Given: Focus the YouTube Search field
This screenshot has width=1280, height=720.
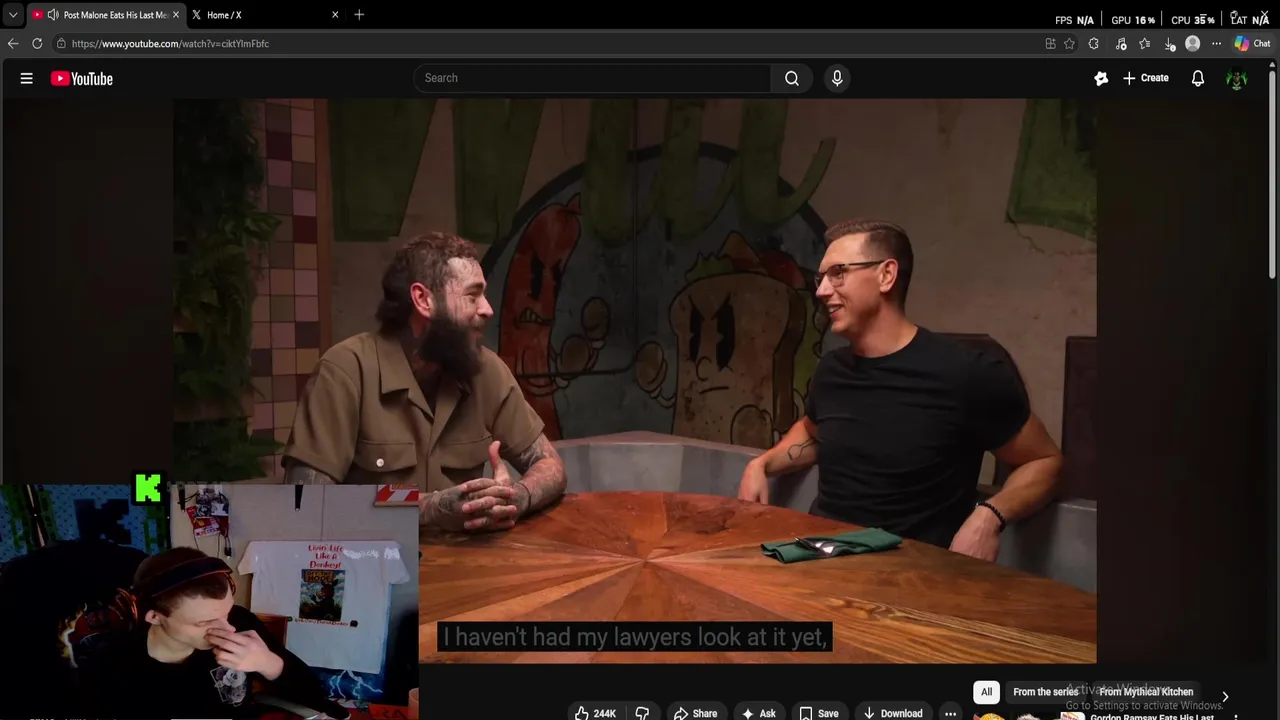Looking at the screenshot, I should (x=592, y=78).
